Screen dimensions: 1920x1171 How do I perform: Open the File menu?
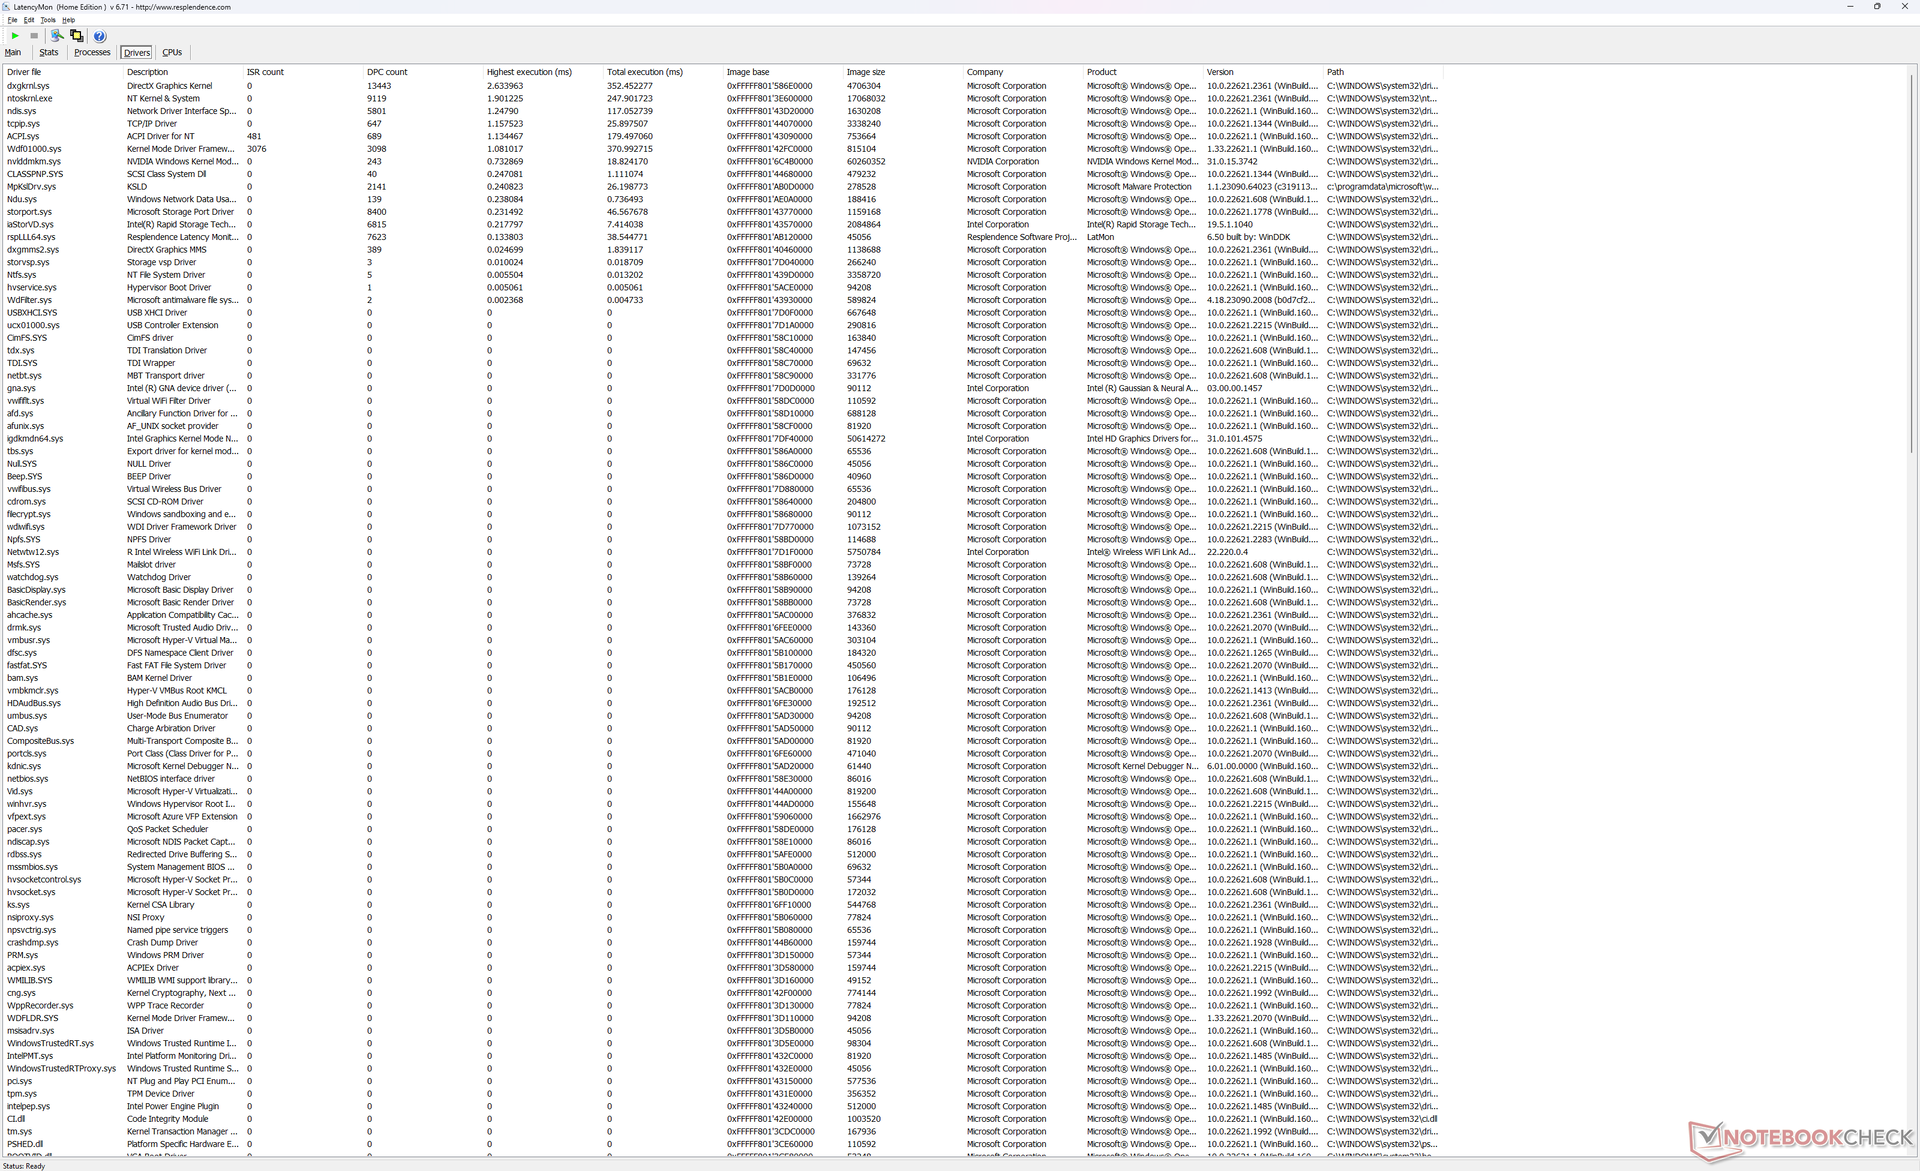click(x=12, y=20)
